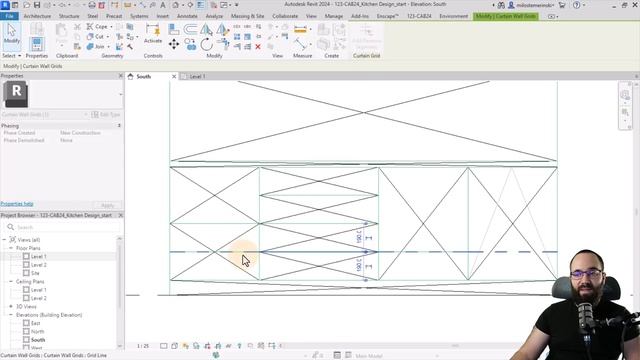Image resolution: width=640 pixels, height=360 pixels.
Task: Click the help question mark icon in title bar
Action: coord(576,5)
